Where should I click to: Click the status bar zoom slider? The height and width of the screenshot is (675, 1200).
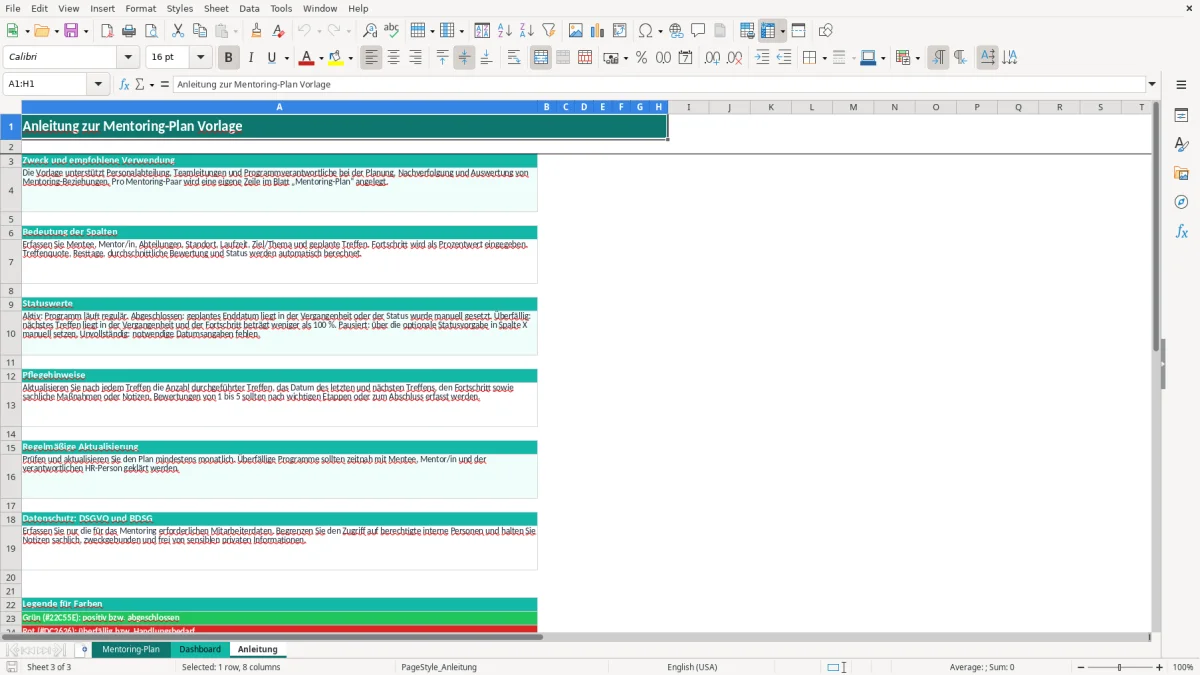point(1120,667)
